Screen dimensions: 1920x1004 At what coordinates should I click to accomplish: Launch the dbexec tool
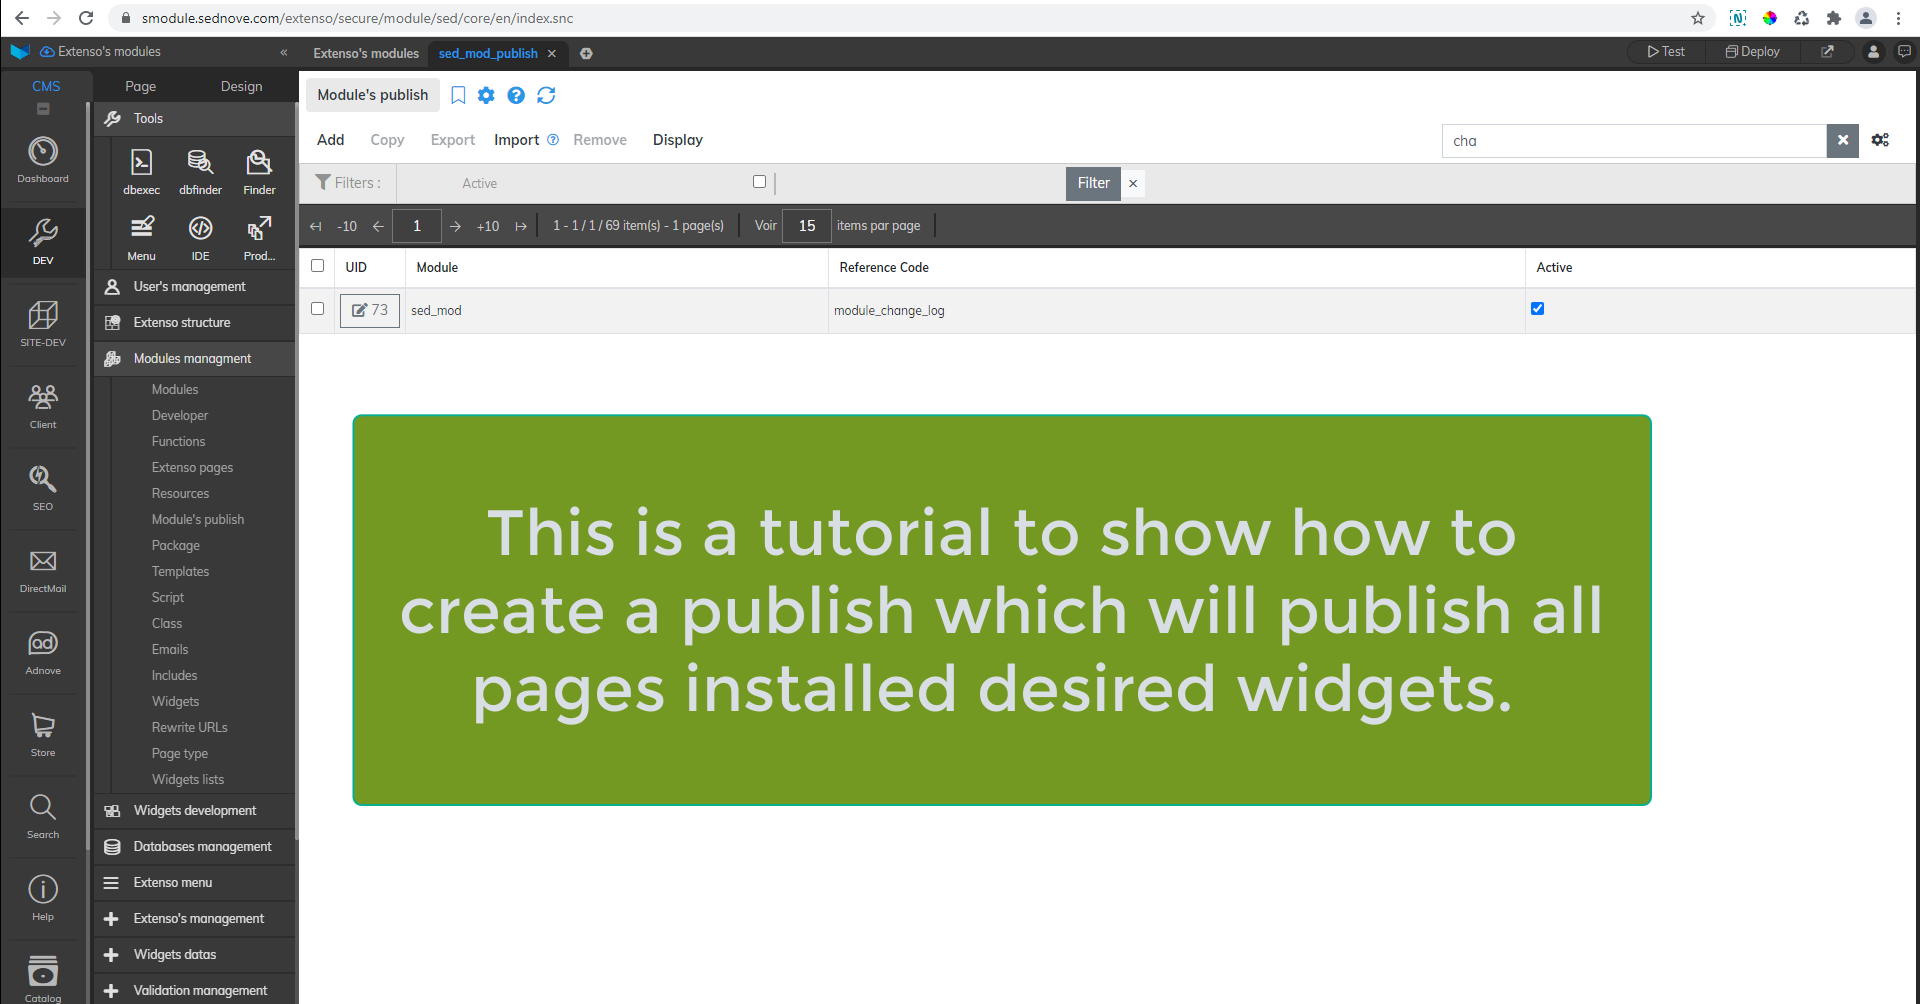[142, 172]
